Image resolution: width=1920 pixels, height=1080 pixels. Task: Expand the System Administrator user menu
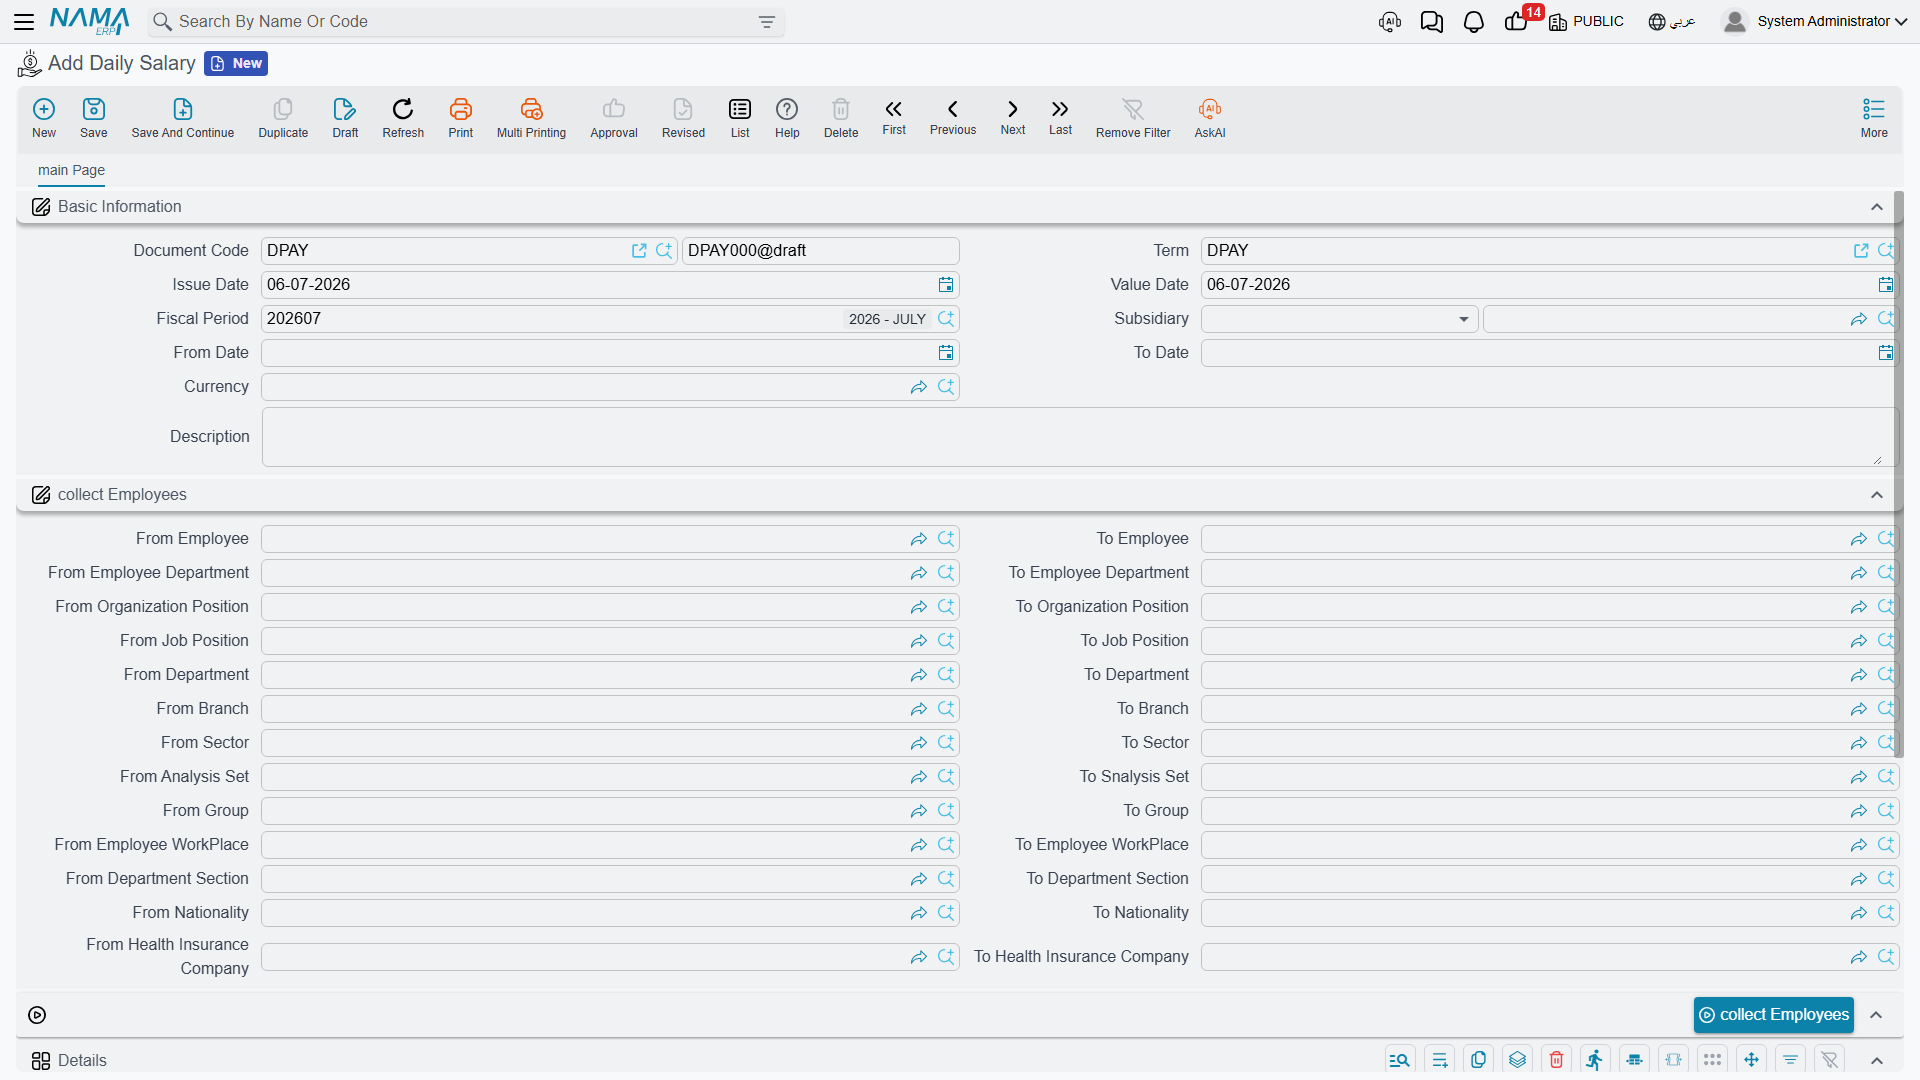(1814, 21)
